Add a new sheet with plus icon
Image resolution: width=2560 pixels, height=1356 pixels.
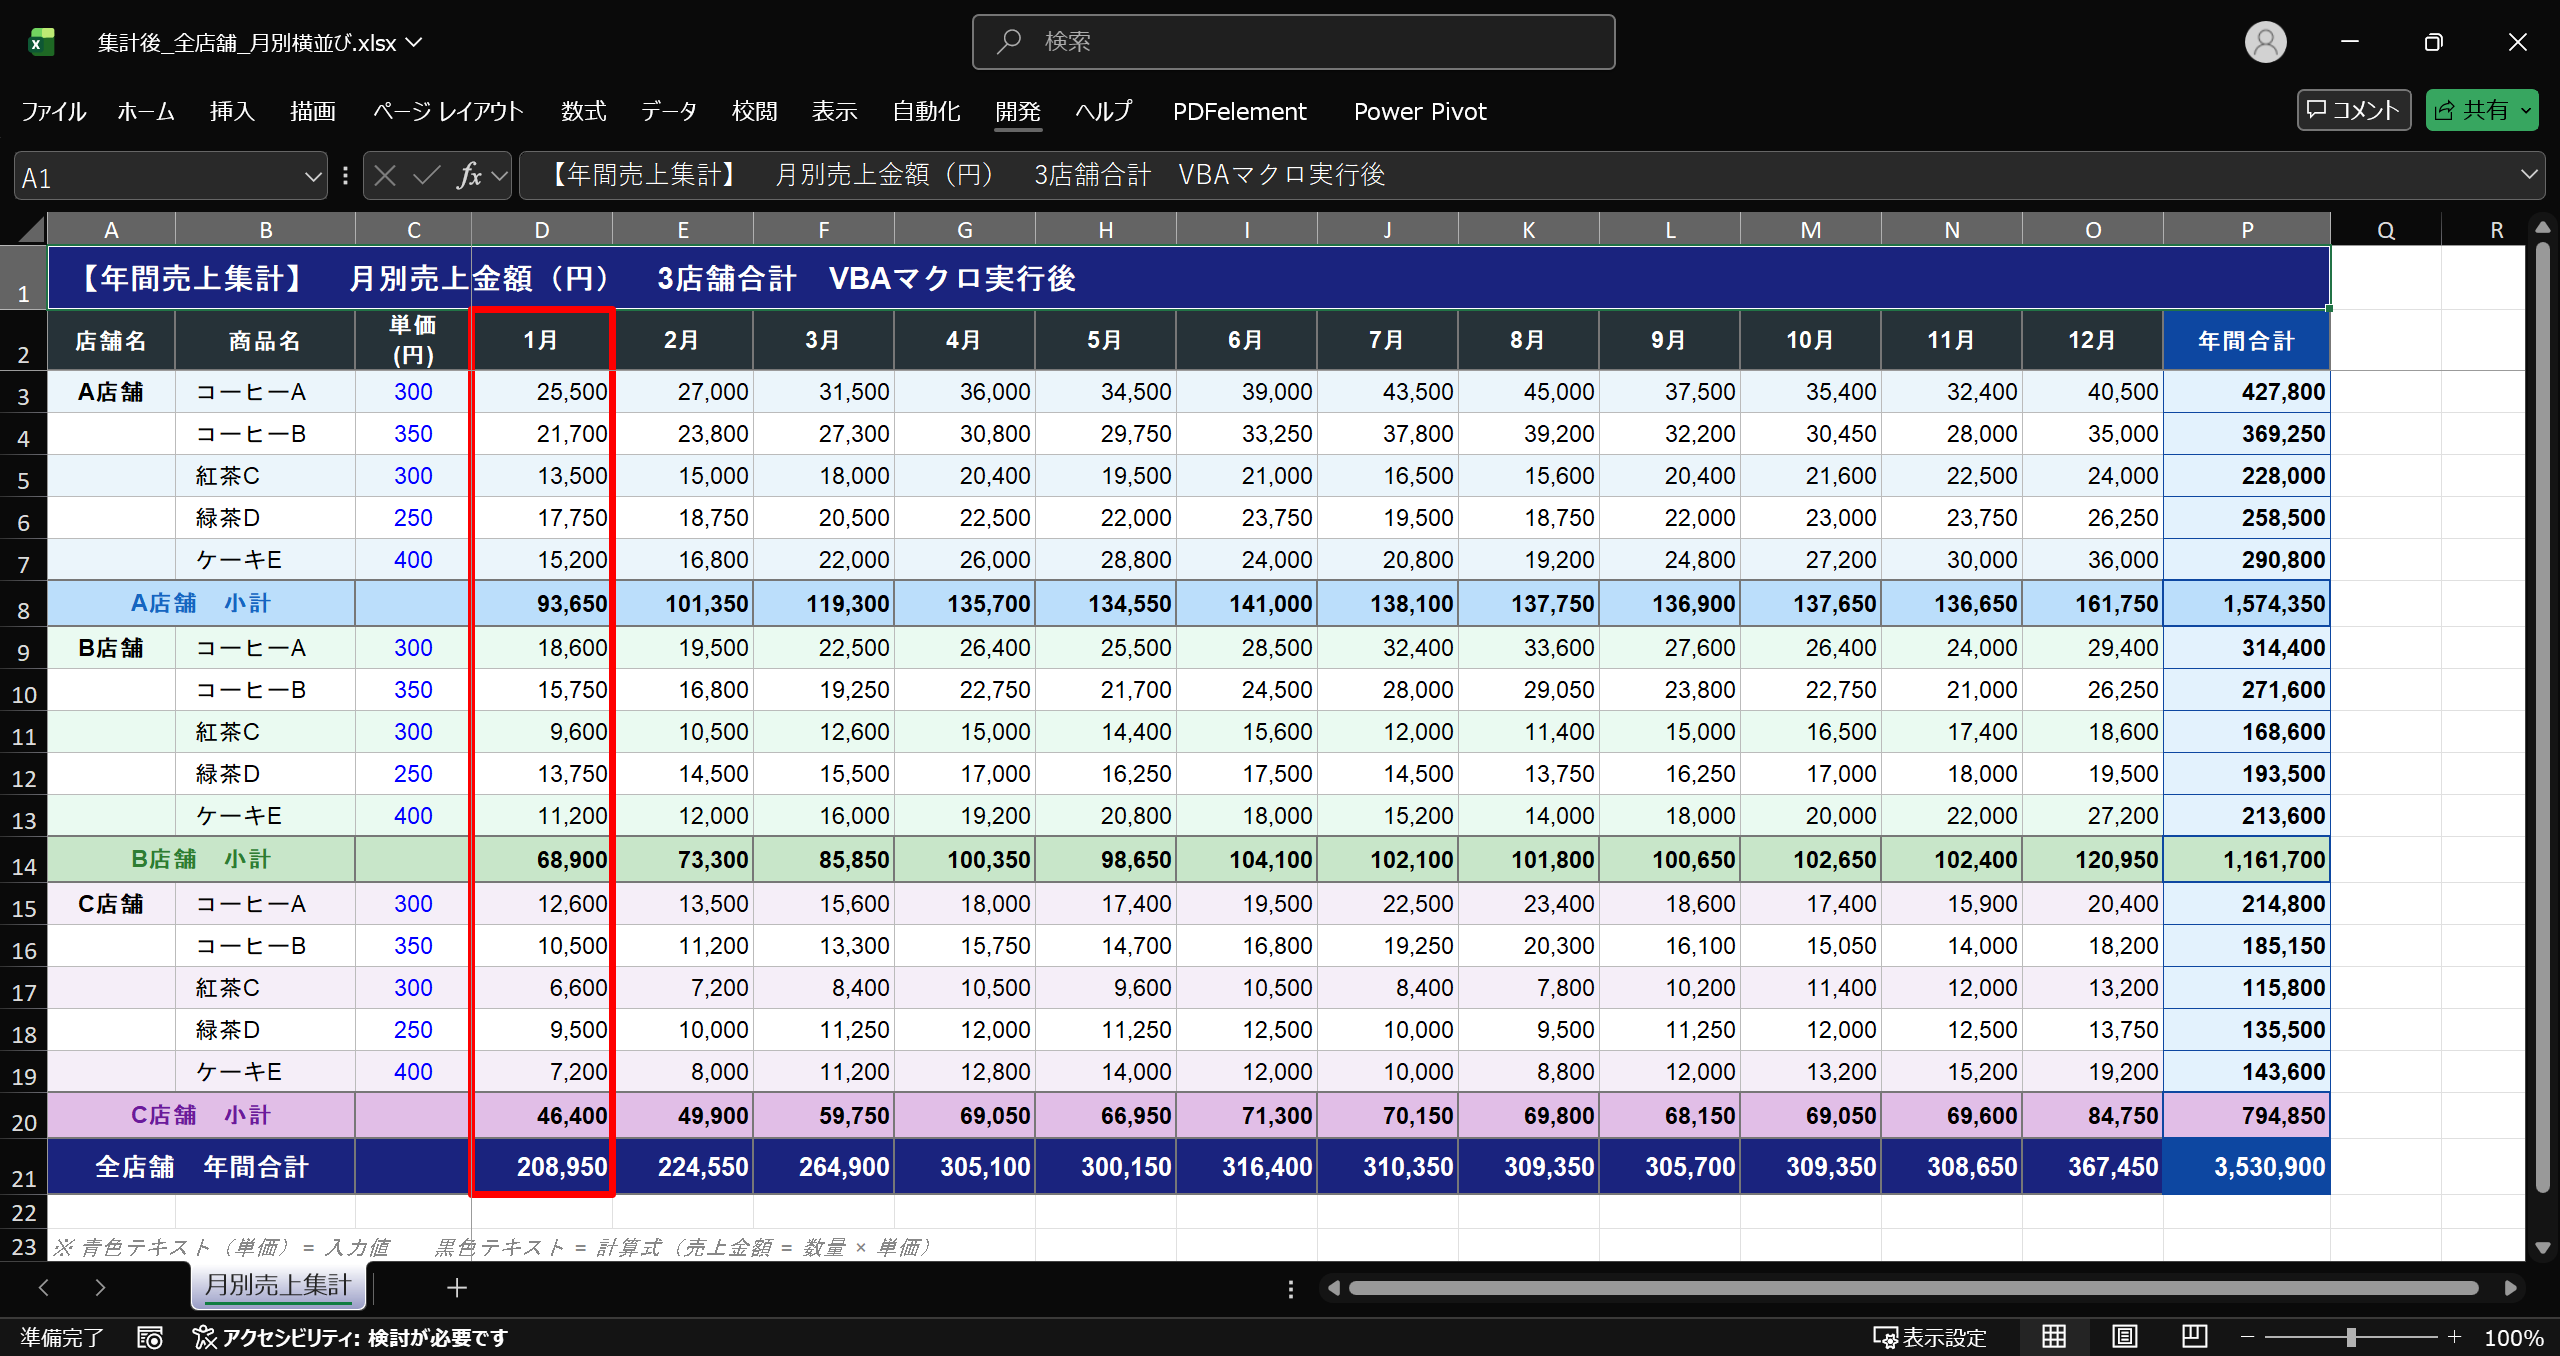[x=457, y=1287]
